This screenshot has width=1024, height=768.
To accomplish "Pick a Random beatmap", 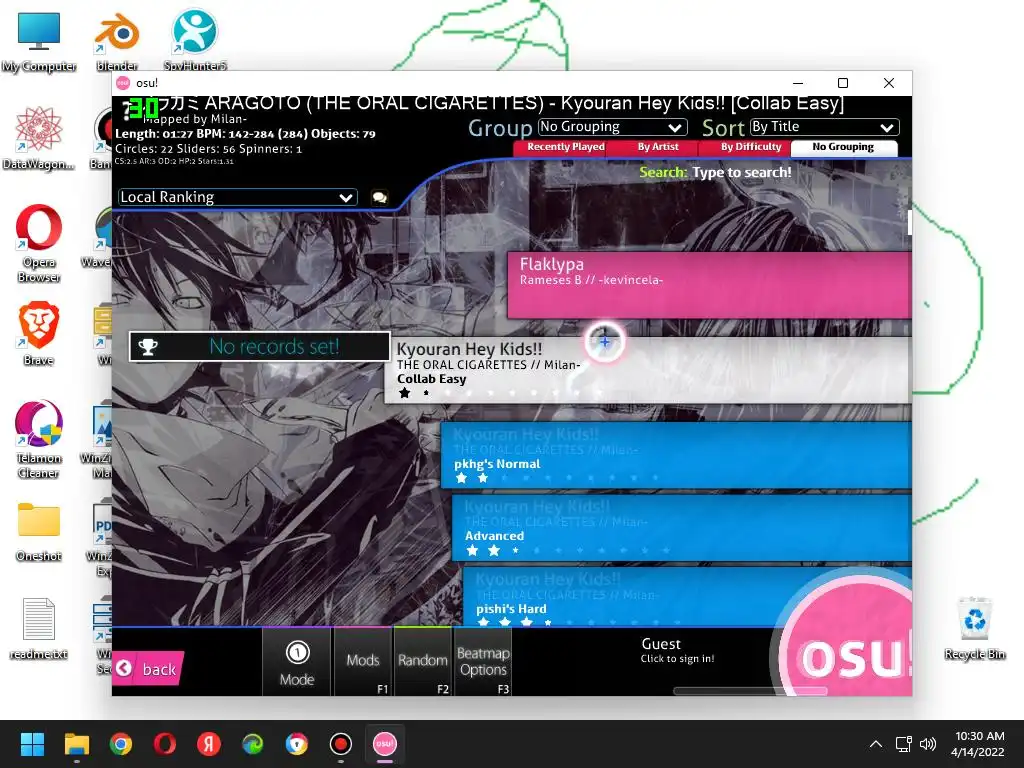I will point(423,662).
